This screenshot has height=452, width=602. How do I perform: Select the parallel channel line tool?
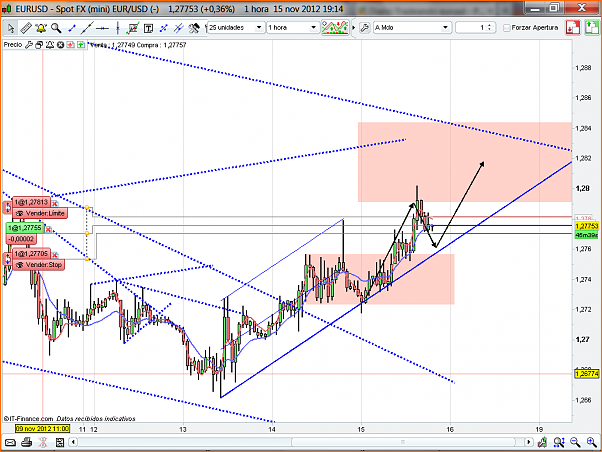click(179, 28)
